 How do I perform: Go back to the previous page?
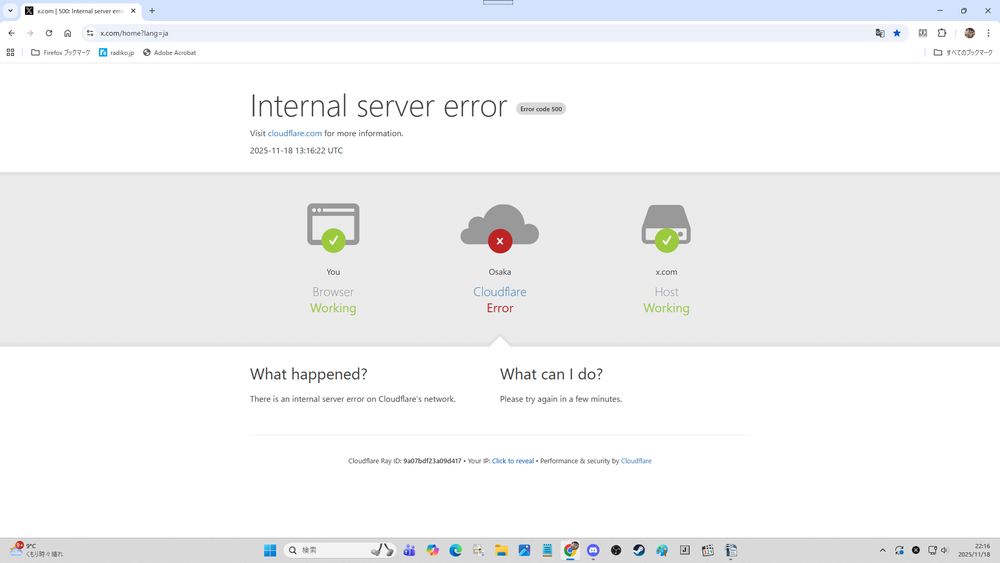pos(11,33)
